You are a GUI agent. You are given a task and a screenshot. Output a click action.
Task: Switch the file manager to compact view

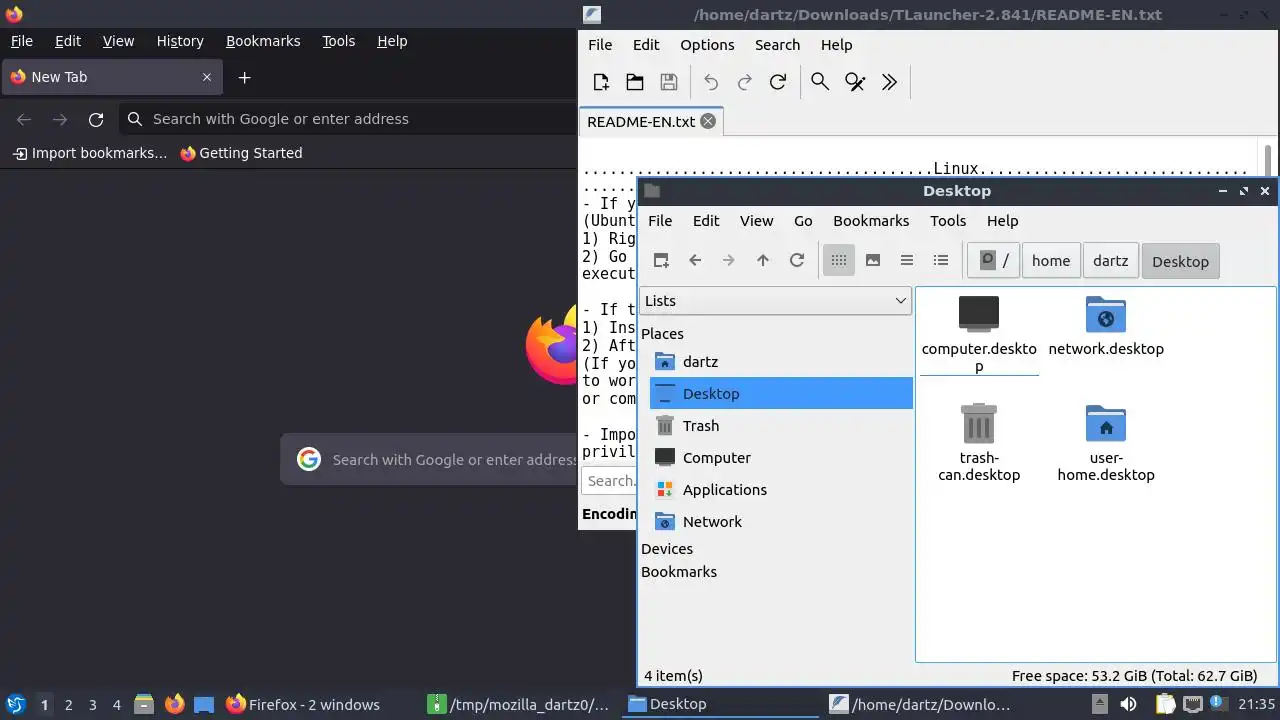(x=907, y=260)
